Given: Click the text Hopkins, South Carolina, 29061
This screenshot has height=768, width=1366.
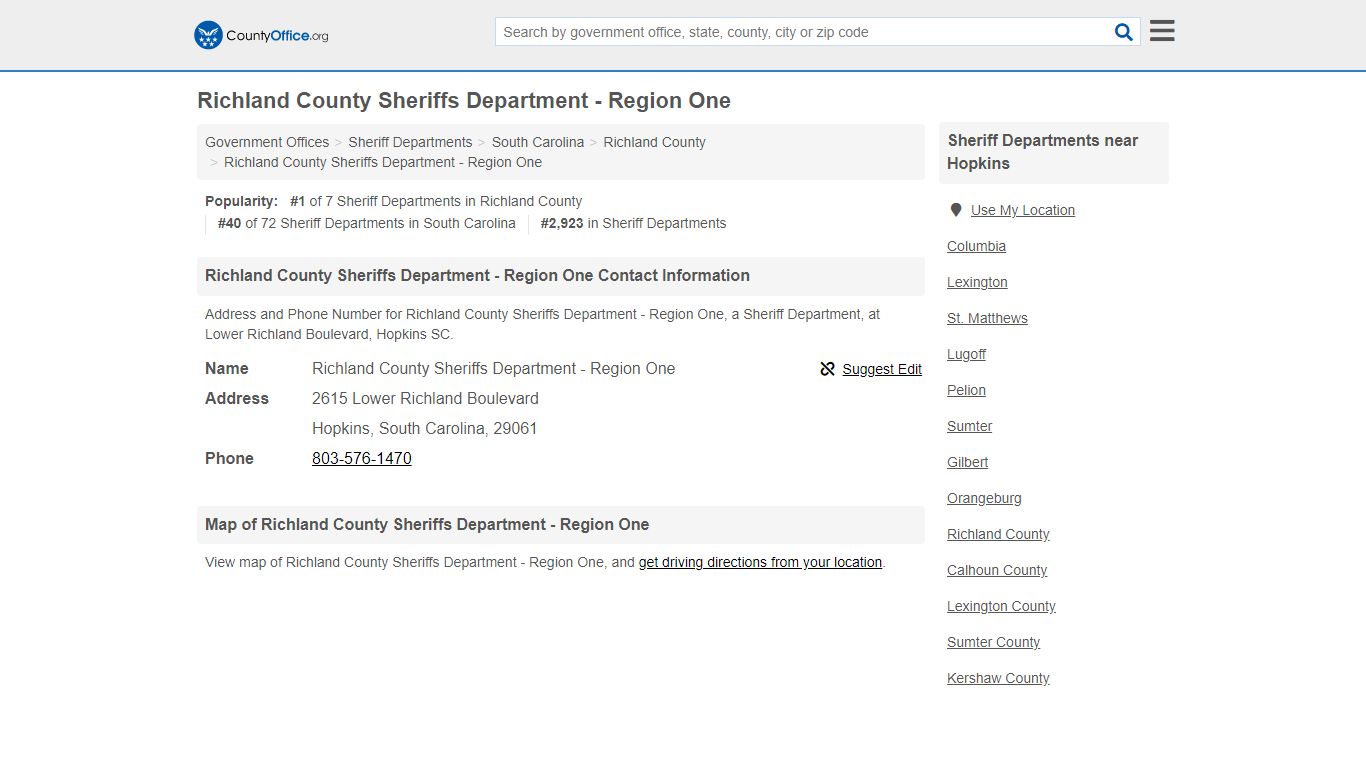Looking at the screenshot, I should (x=425, y=428).
